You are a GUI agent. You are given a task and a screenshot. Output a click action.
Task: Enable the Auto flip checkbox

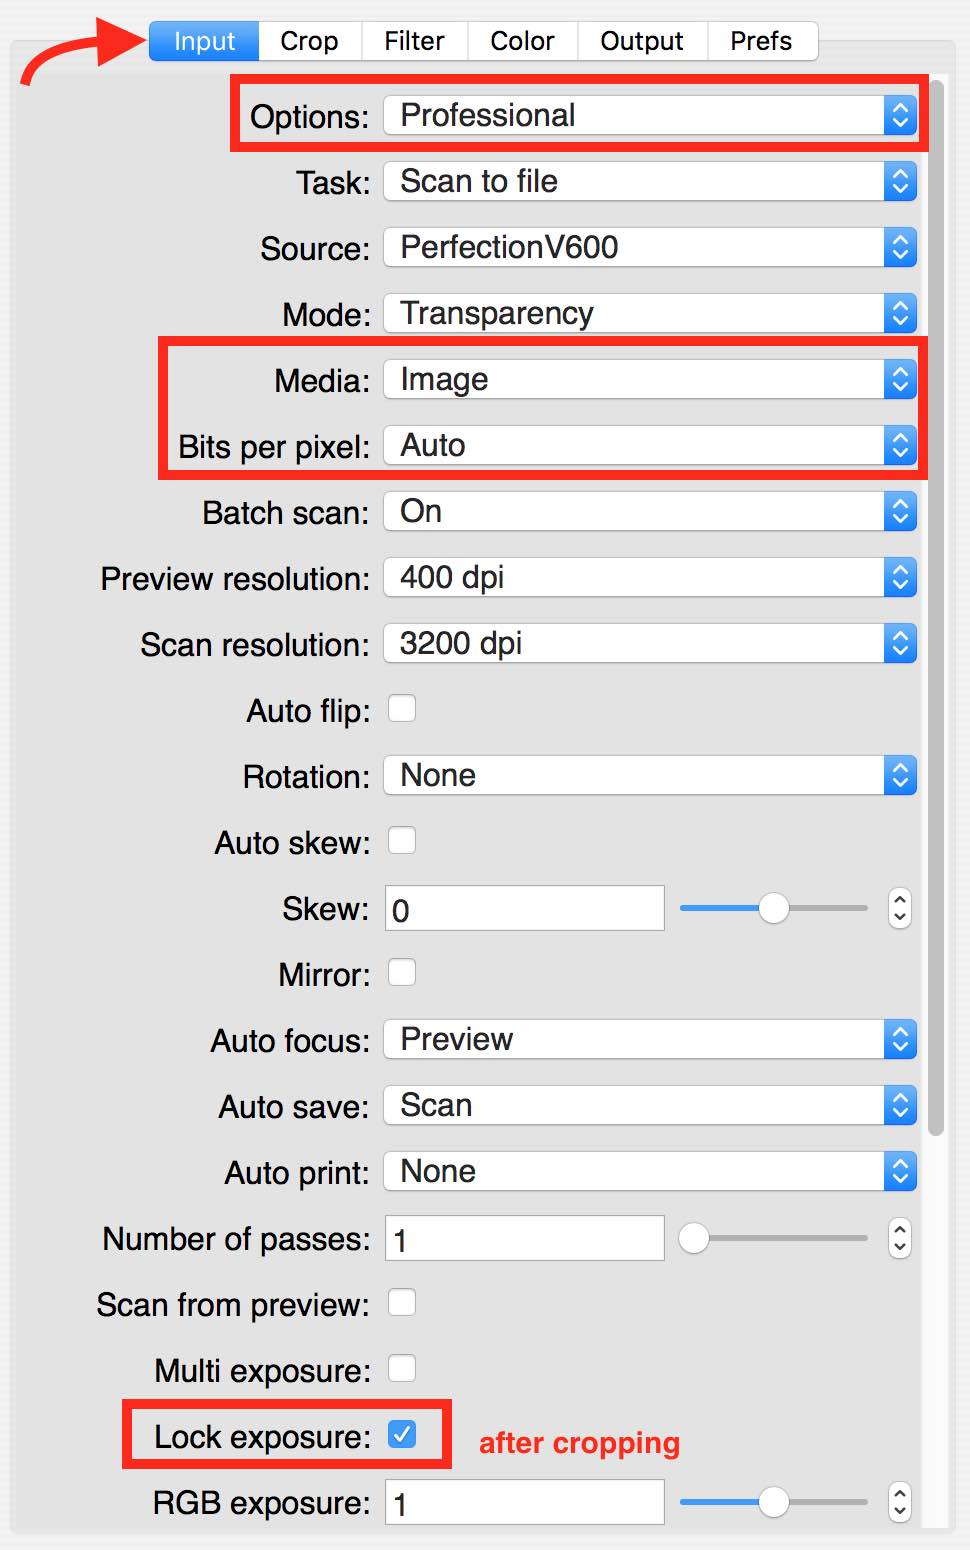(x=402, y=709)
